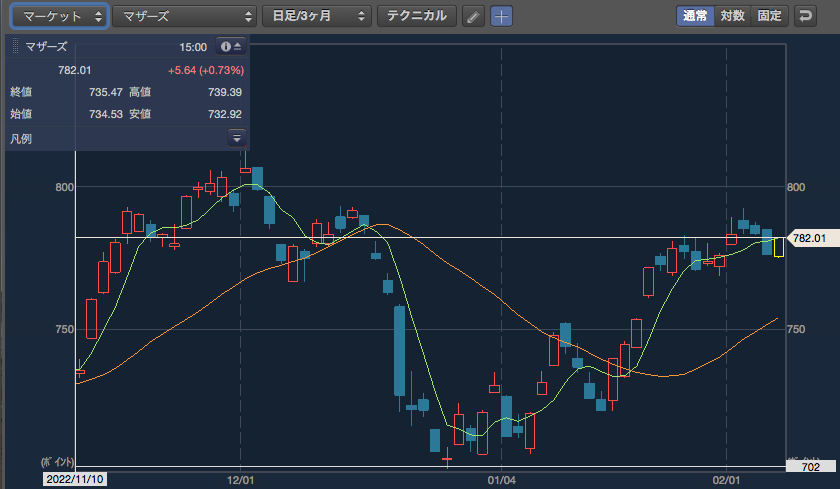Open the マザーズ index dropdown
Screen dimensions: 840x489
coord(184,16)
